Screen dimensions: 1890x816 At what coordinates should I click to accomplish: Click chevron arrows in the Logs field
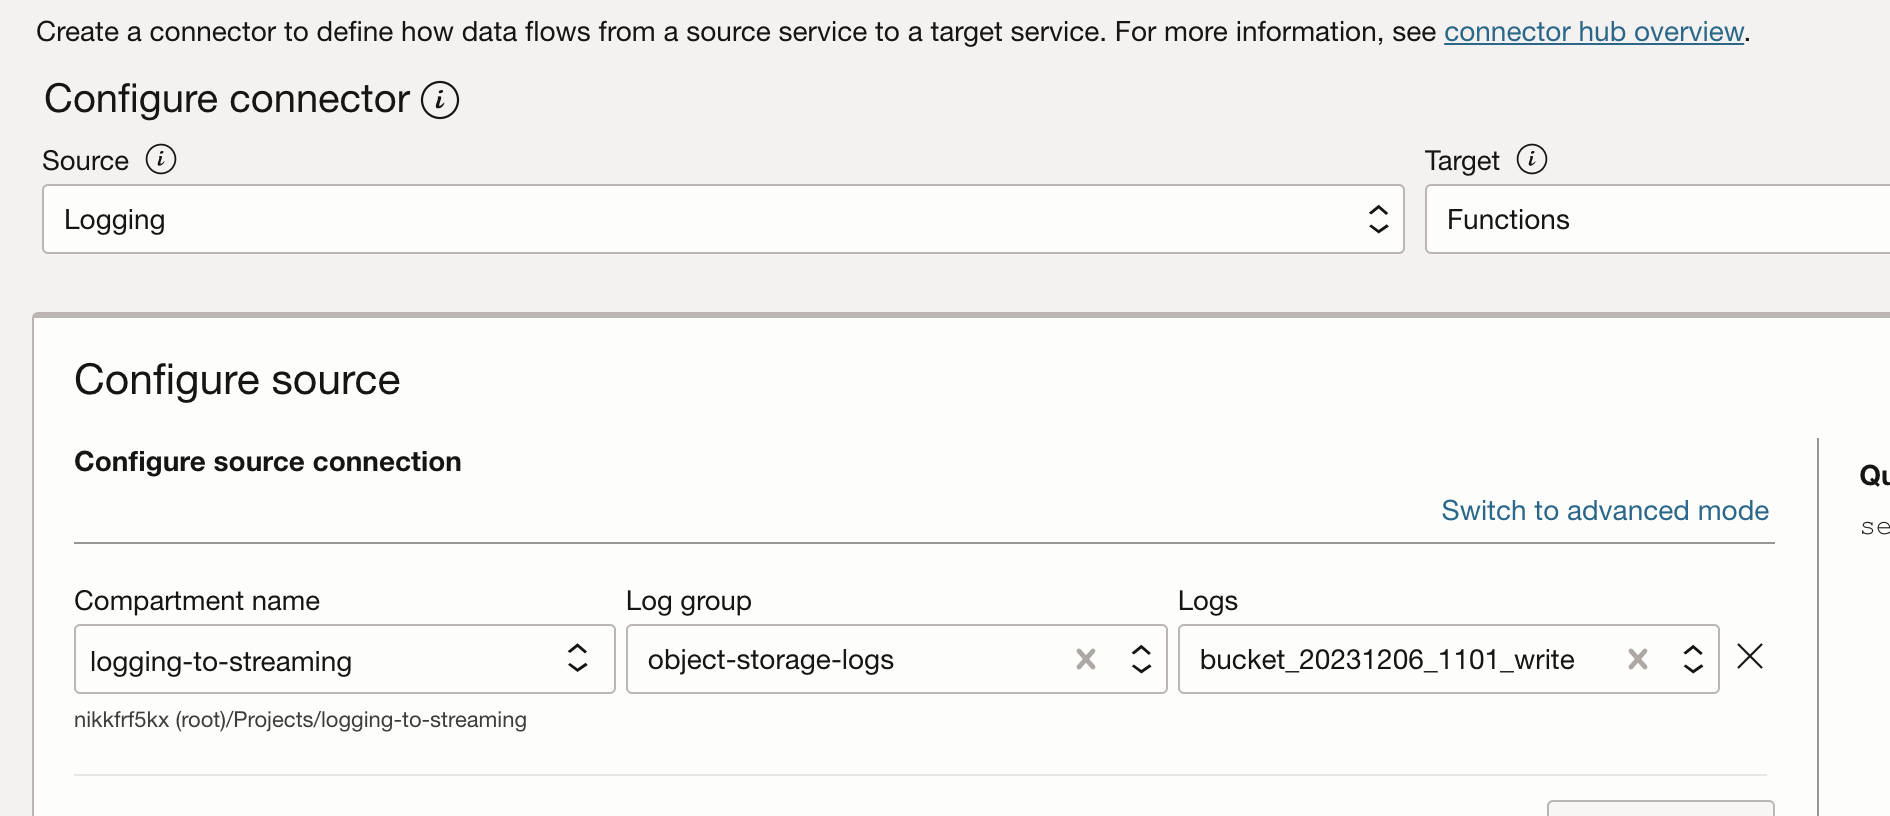[1693, 659]
